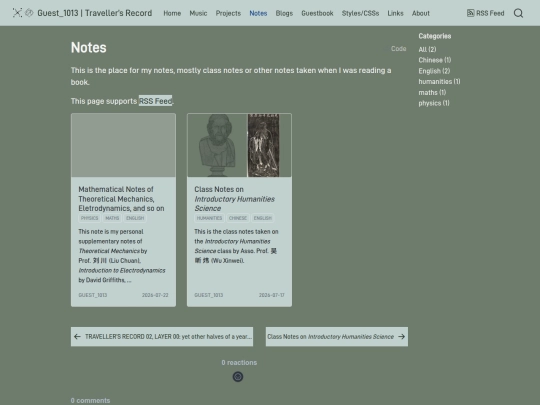
Task: Click the ENGLISH tag on the Class Notes card
Action: click(263, 218)
